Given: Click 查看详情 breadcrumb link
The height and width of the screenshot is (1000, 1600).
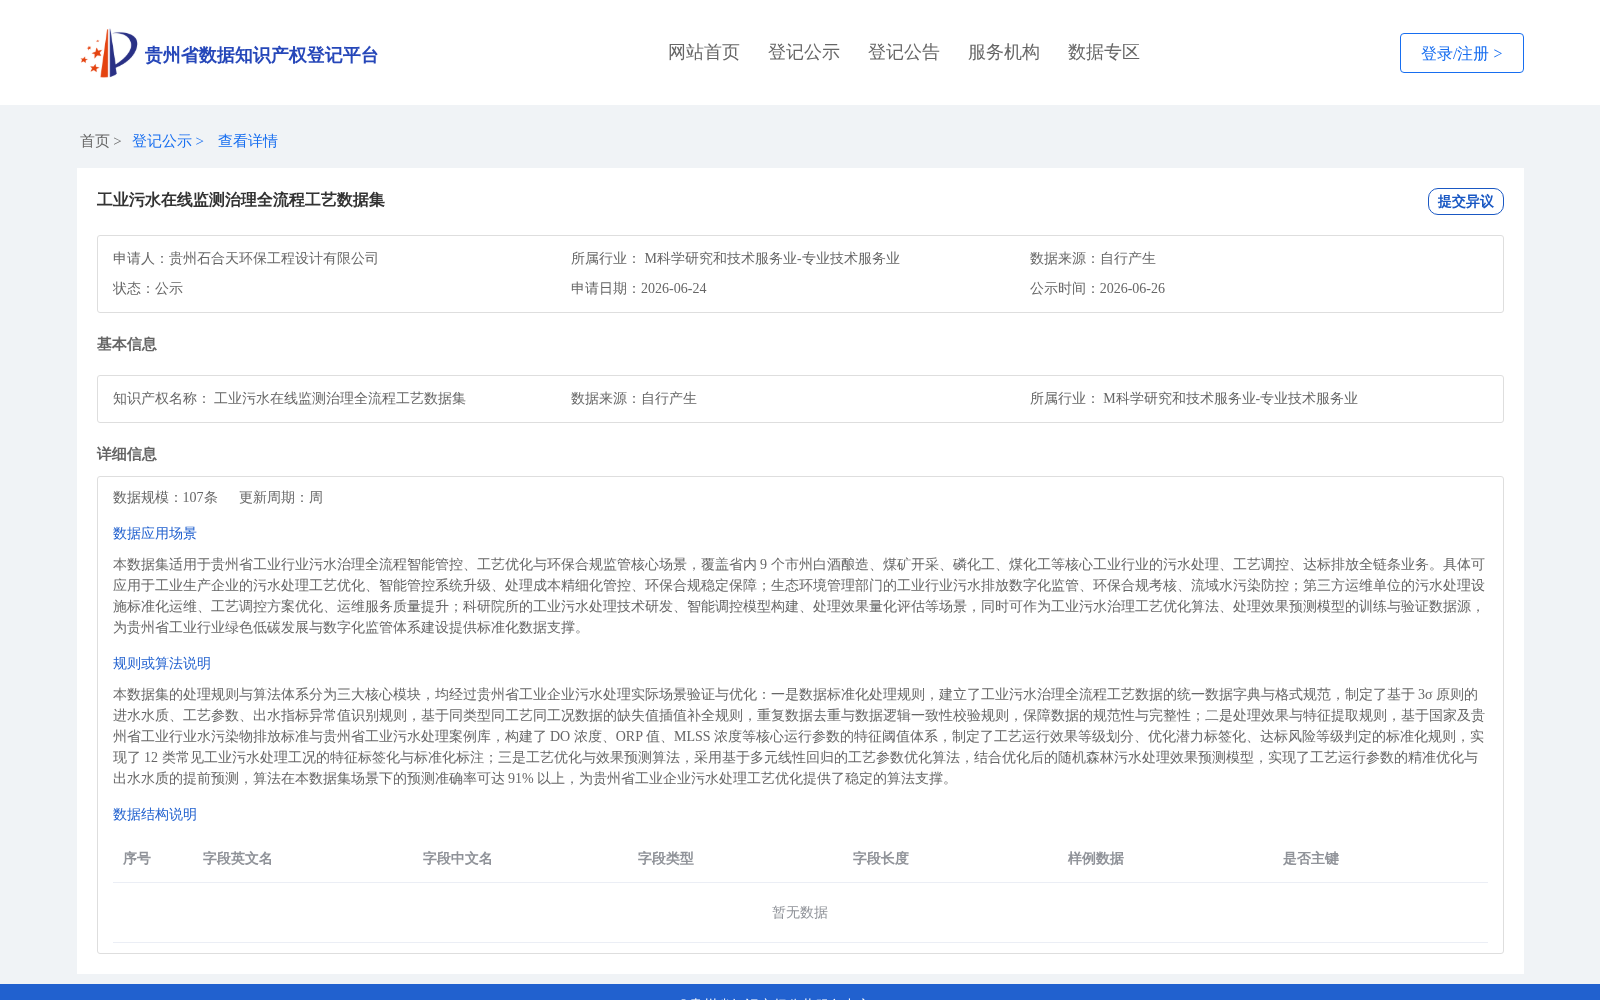Looking at the screenshot, I should pyautogui.click(x=248, y=141).
